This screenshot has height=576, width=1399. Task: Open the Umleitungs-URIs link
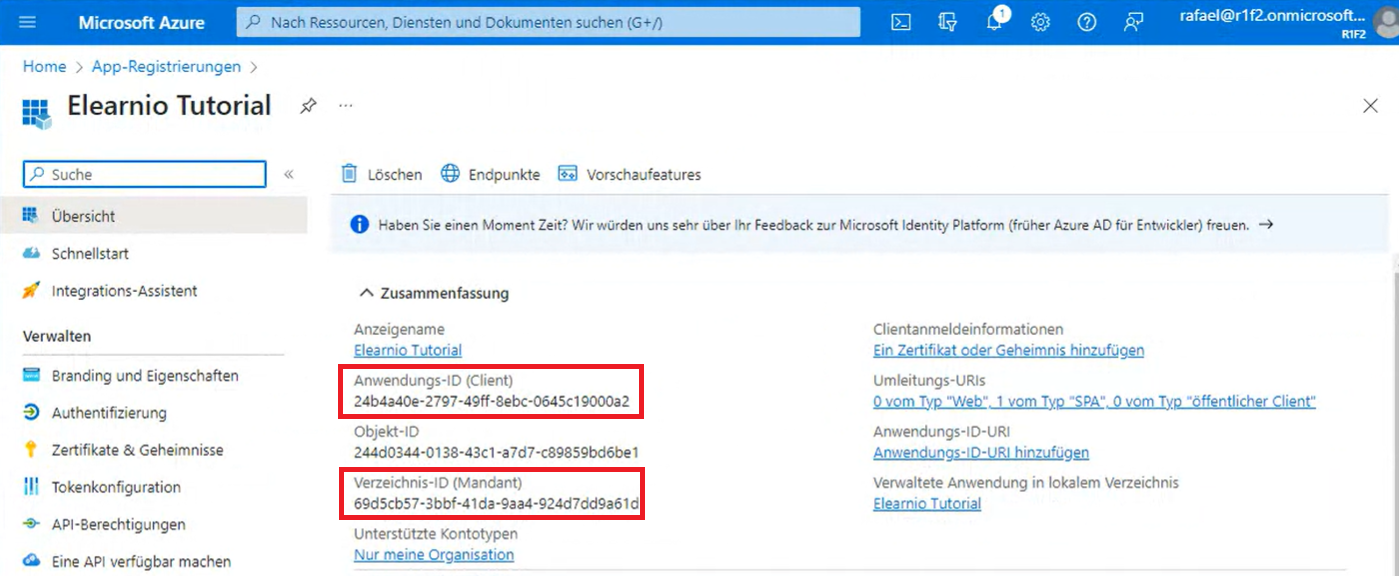1094,401
